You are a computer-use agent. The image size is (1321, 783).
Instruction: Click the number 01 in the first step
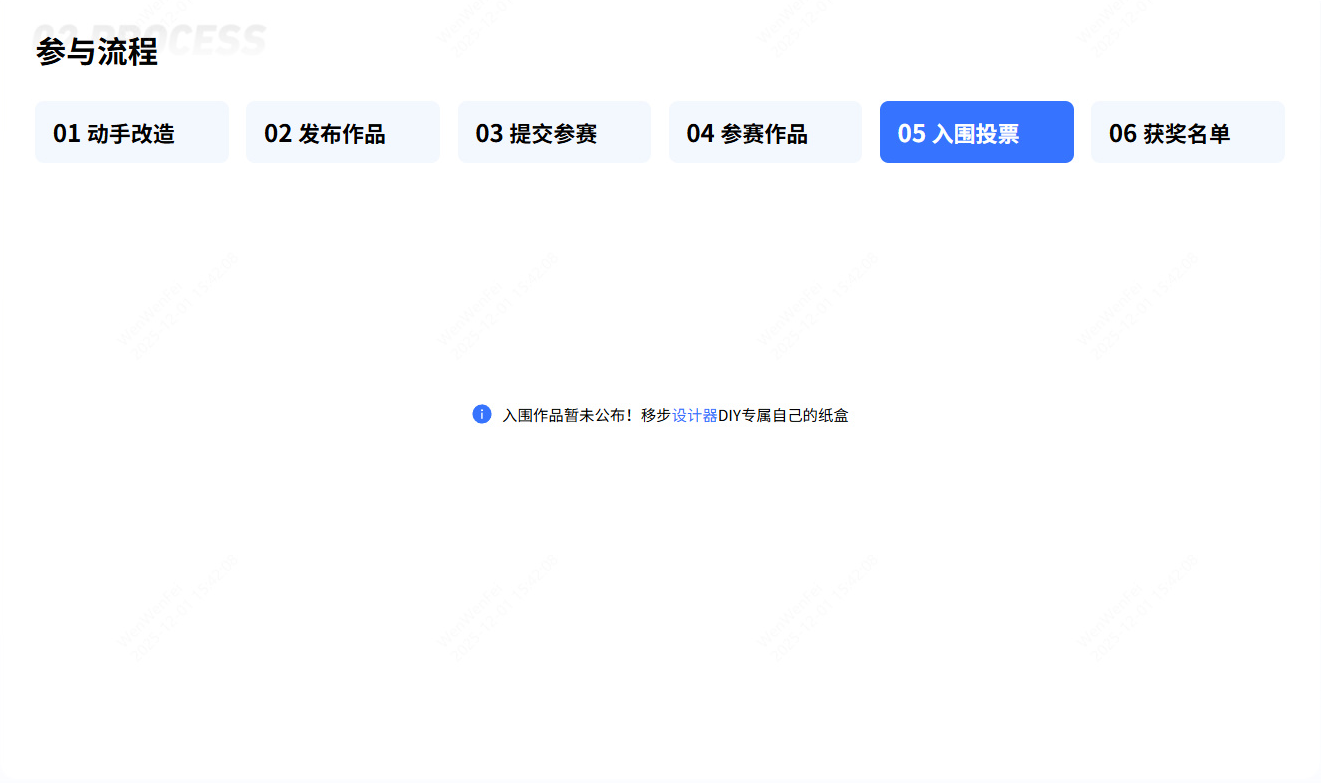pos(66,133)
